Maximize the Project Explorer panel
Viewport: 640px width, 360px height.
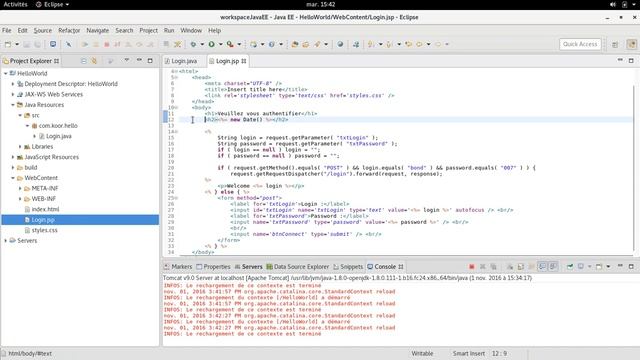click(x=150, y=60)
